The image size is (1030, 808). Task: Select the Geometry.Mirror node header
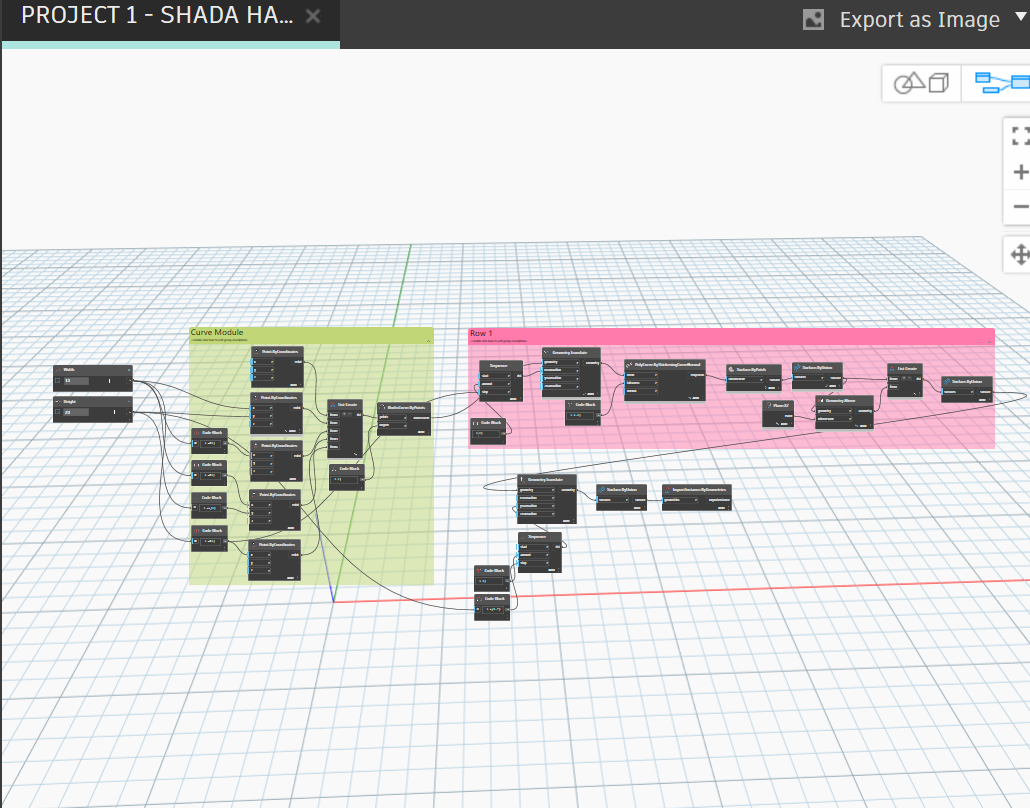[845, 401]
